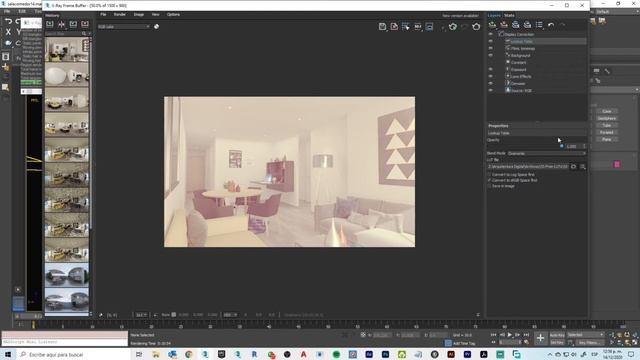This screenshot has height=360, width=640.
Task: Click the Render teapot icon at toolbar end
Action: (476, 27)
